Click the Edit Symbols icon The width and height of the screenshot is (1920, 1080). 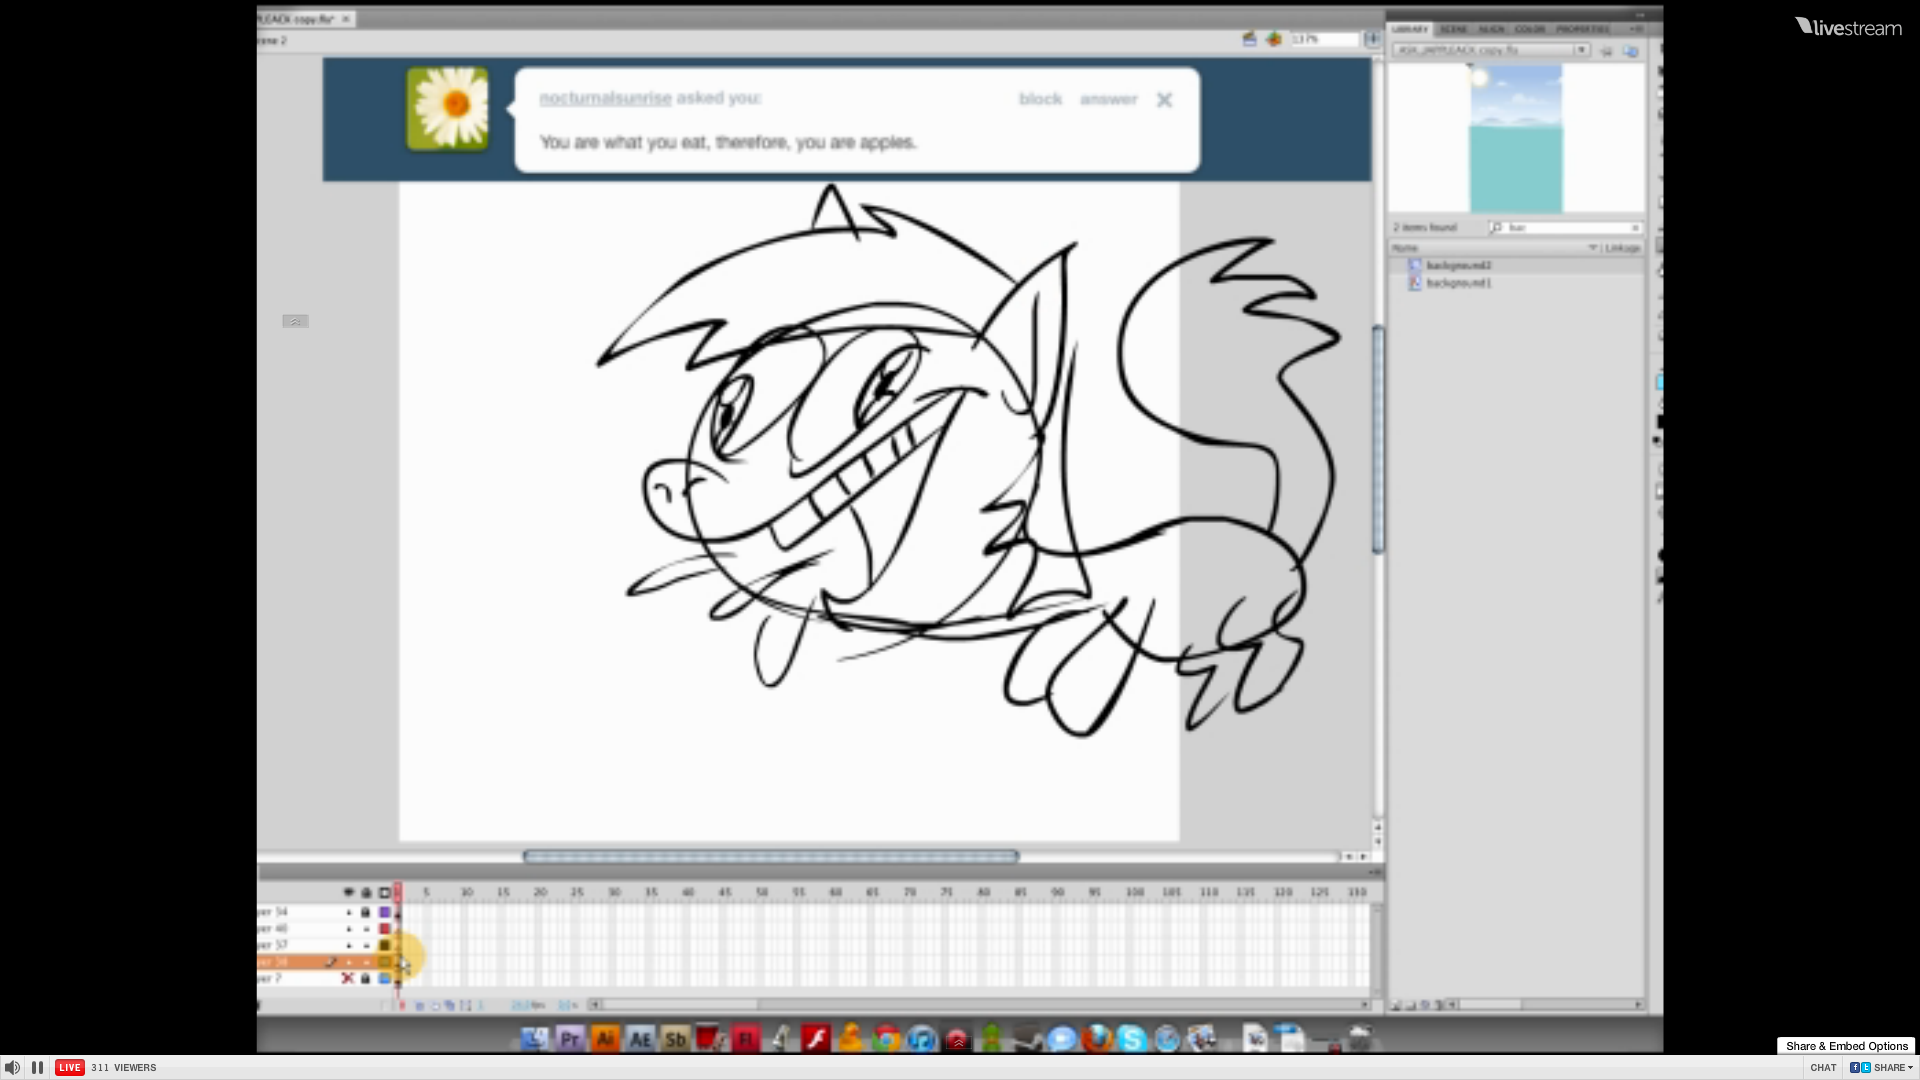1274,39
